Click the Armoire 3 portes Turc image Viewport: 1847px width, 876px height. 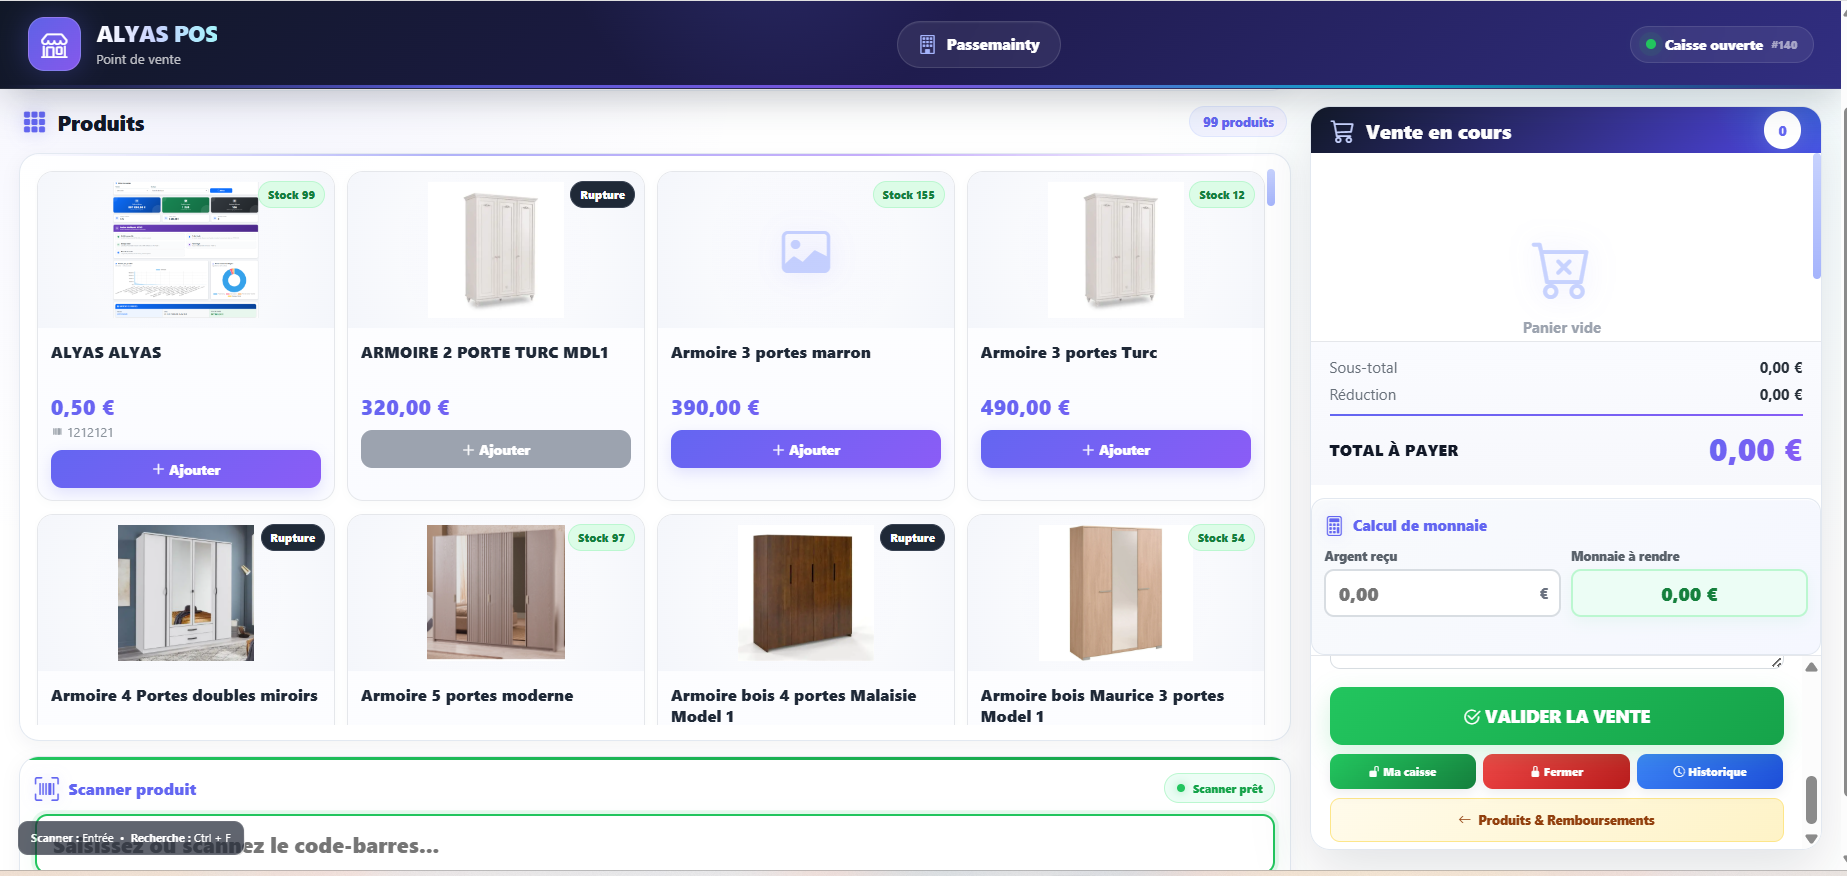(1116, 250)
